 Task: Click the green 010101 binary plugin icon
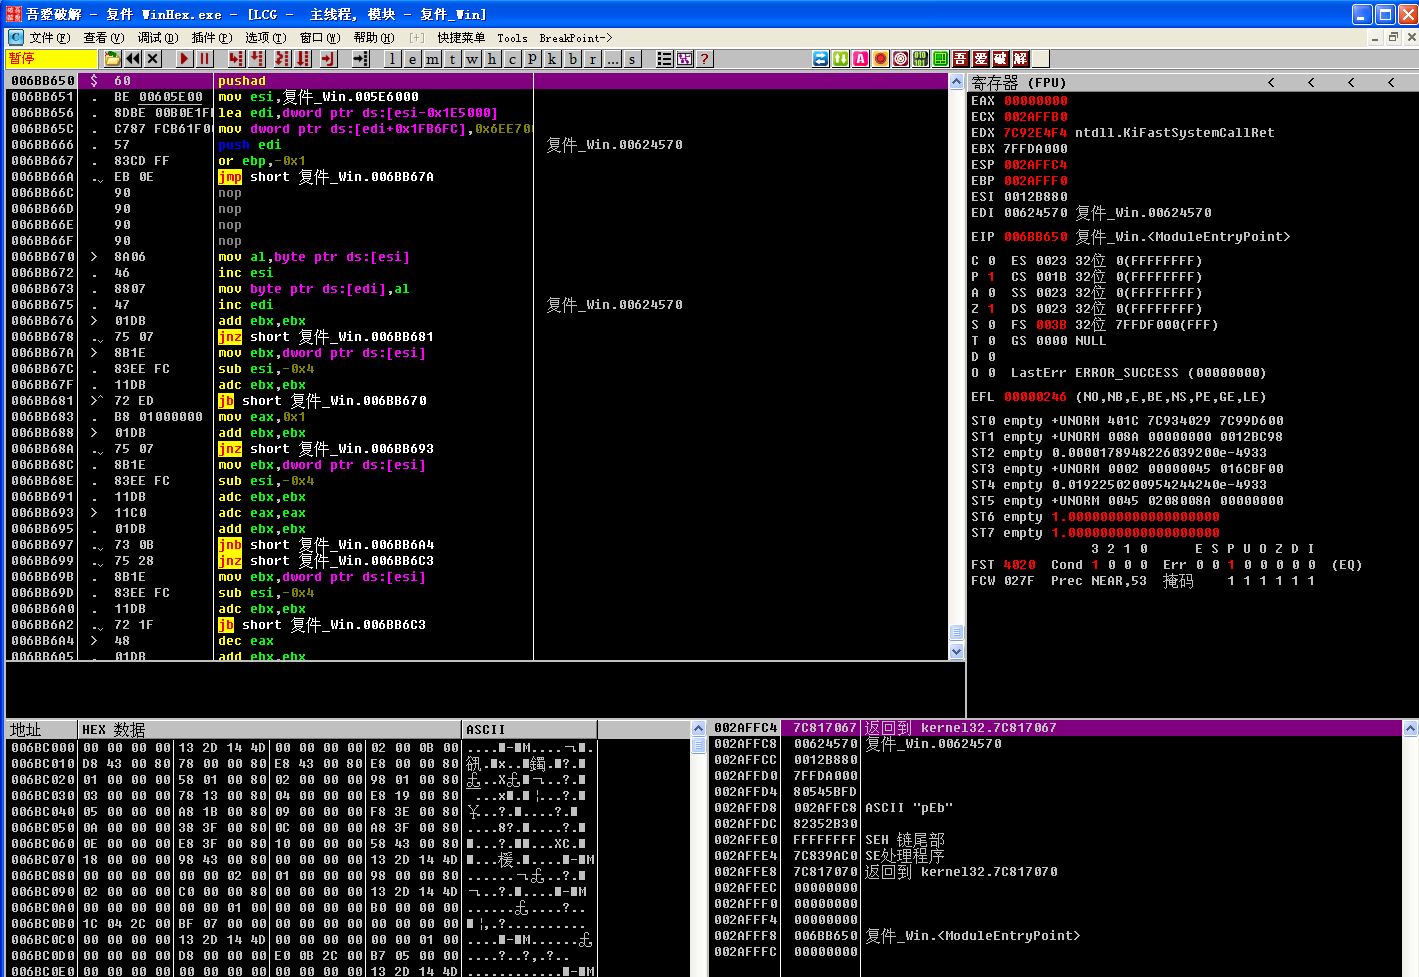pos(921,59)
